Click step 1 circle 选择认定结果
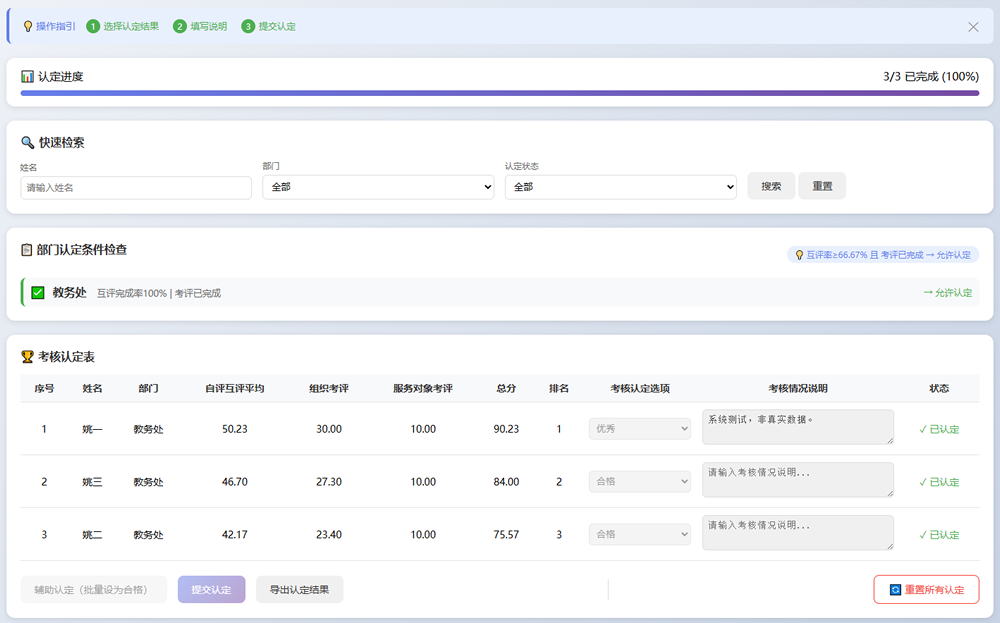Viewport: 1000px width, 623px height. (x=93, y=26)
